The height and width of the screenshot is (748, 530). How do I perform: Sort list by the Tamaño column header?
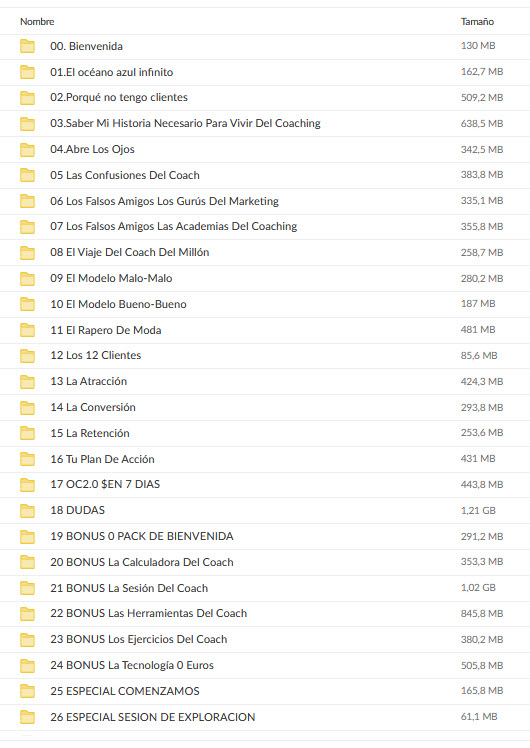pos(477,21)
